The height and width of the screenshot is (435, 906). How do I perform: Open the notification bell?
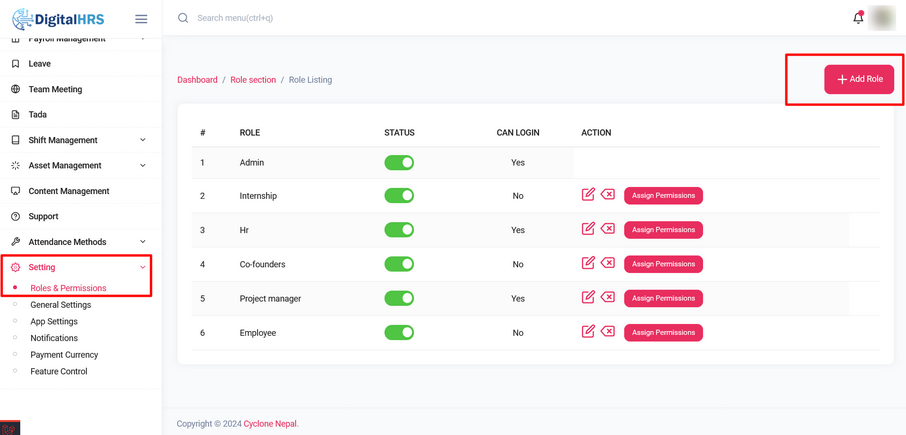[858, 18]
